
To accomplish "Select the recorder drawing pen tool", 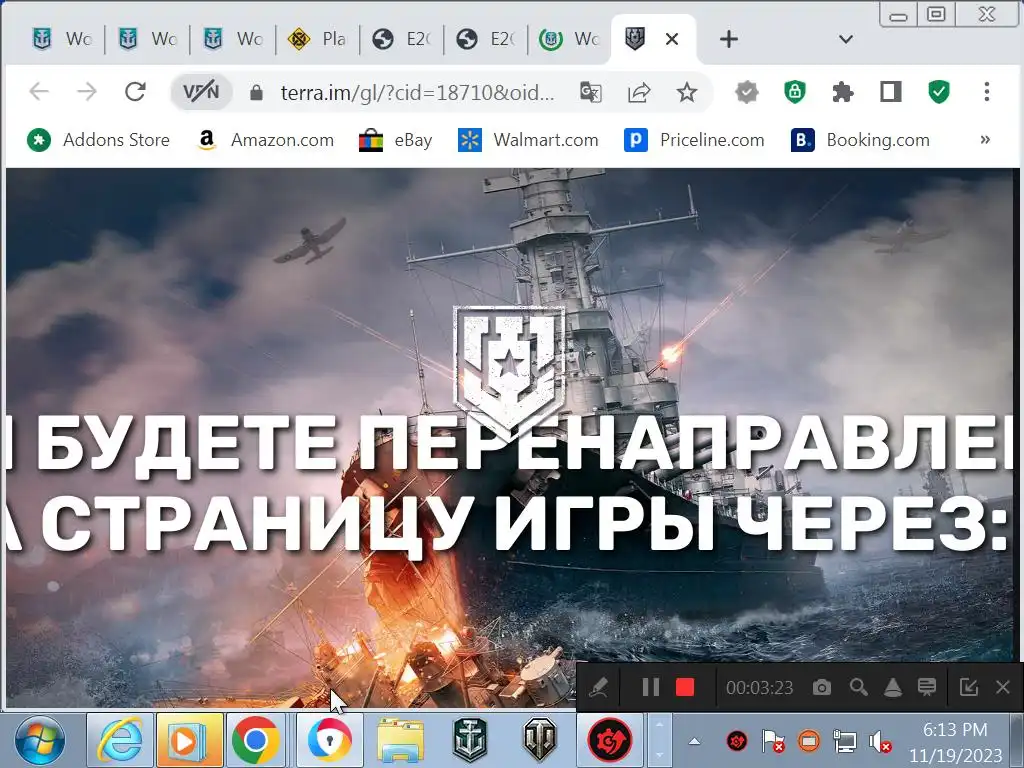I will [x=599, y=687].
